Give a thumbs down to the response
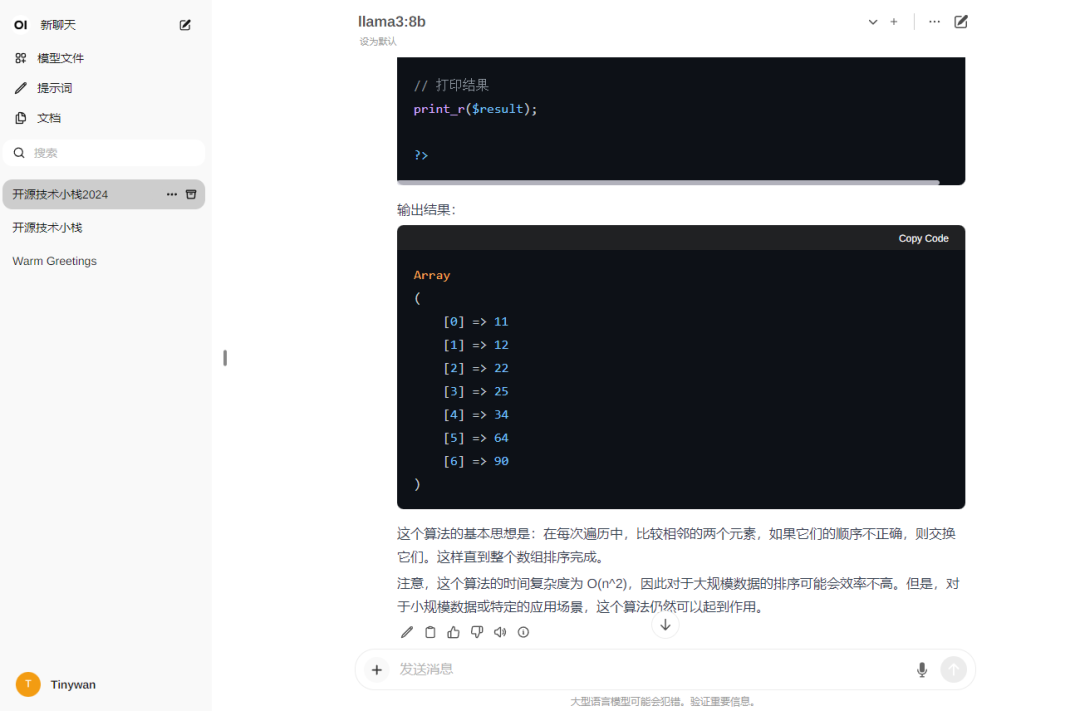Screen dimensions: 1080x711 point(477,631)
